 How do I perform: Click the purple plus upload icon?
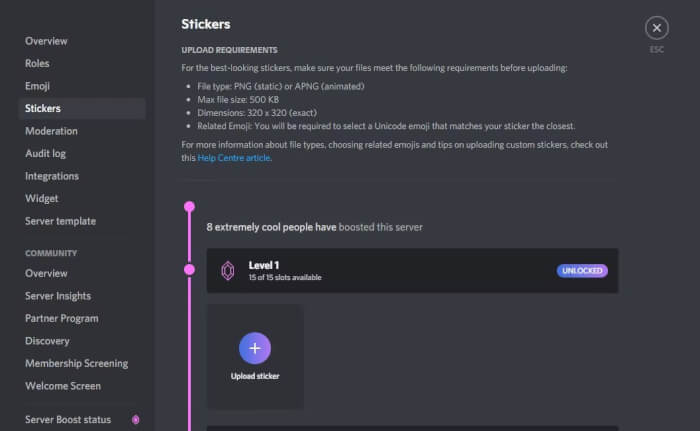(255, 347)
